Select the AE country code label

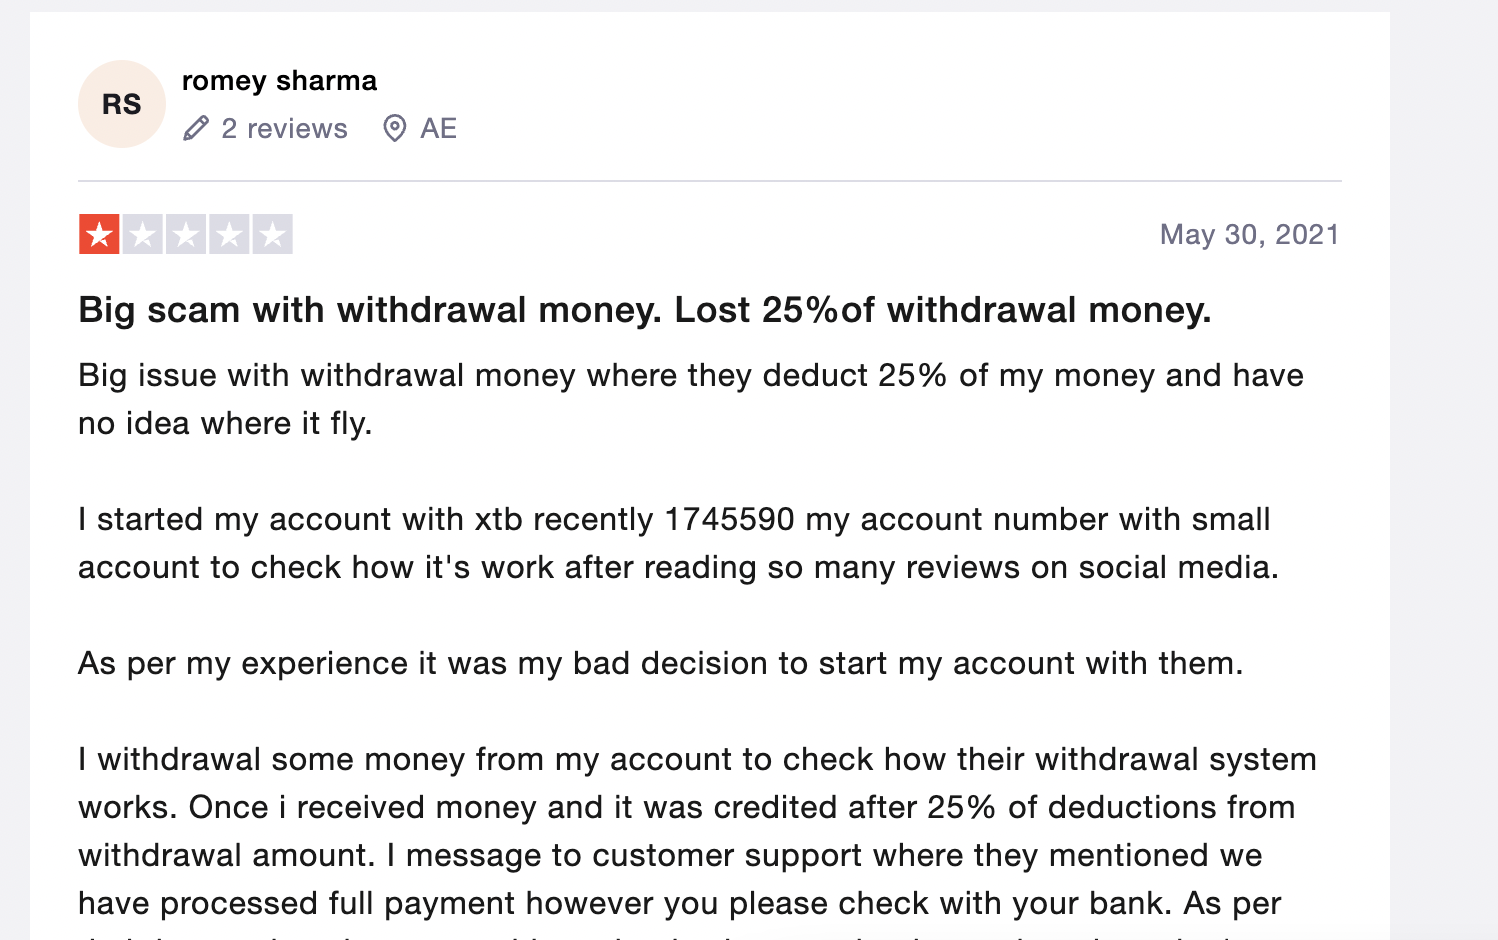pyautogui.click(x=438, y=128)
